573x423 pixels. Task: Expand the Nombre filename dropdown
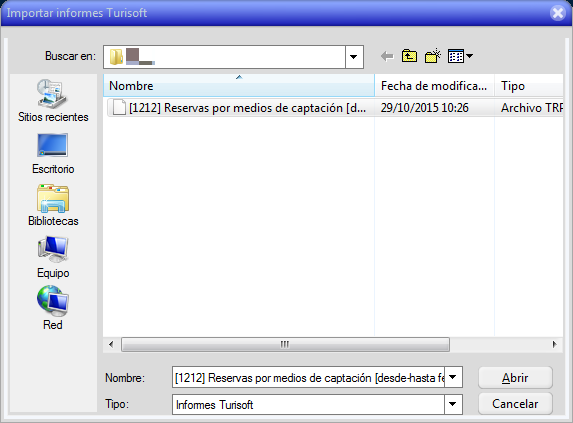pos(453,377)
